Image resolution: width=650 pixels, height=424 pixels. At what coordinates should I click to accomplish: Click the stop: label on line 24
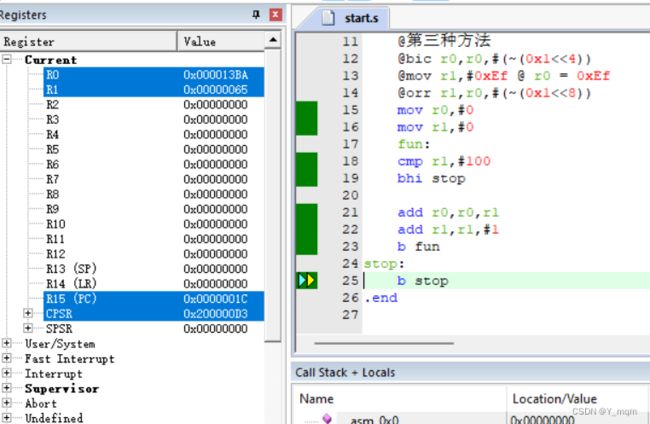click(x=384, y=264)
